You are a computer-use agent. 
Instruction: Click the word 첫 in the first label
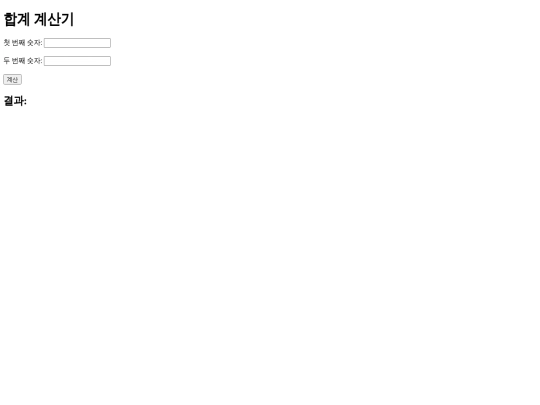pyautogui.click(x=7, y=43)
